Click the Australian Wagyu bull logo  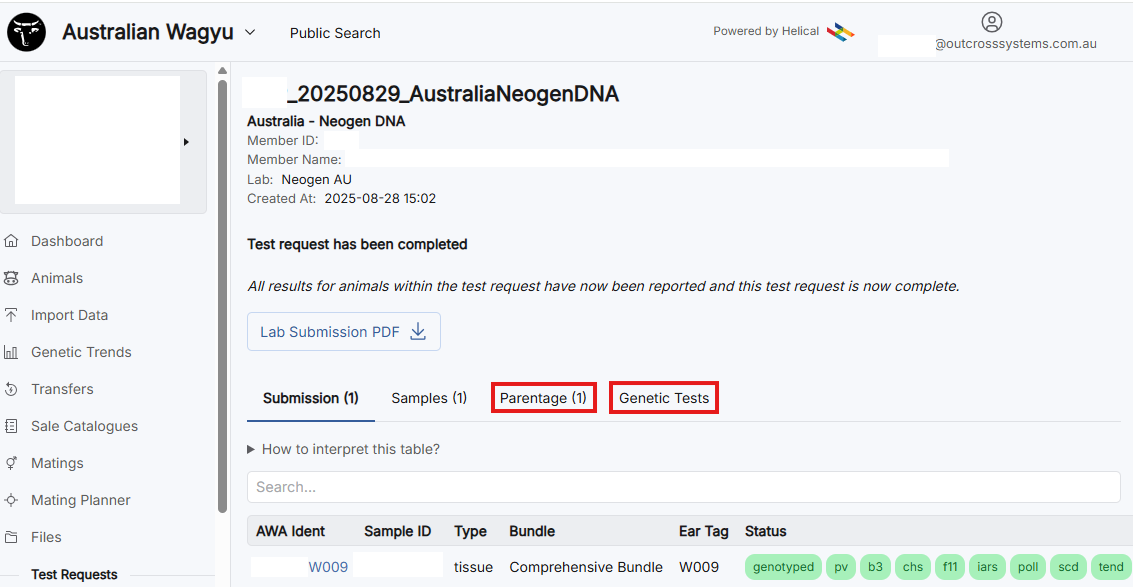[29, 33]
